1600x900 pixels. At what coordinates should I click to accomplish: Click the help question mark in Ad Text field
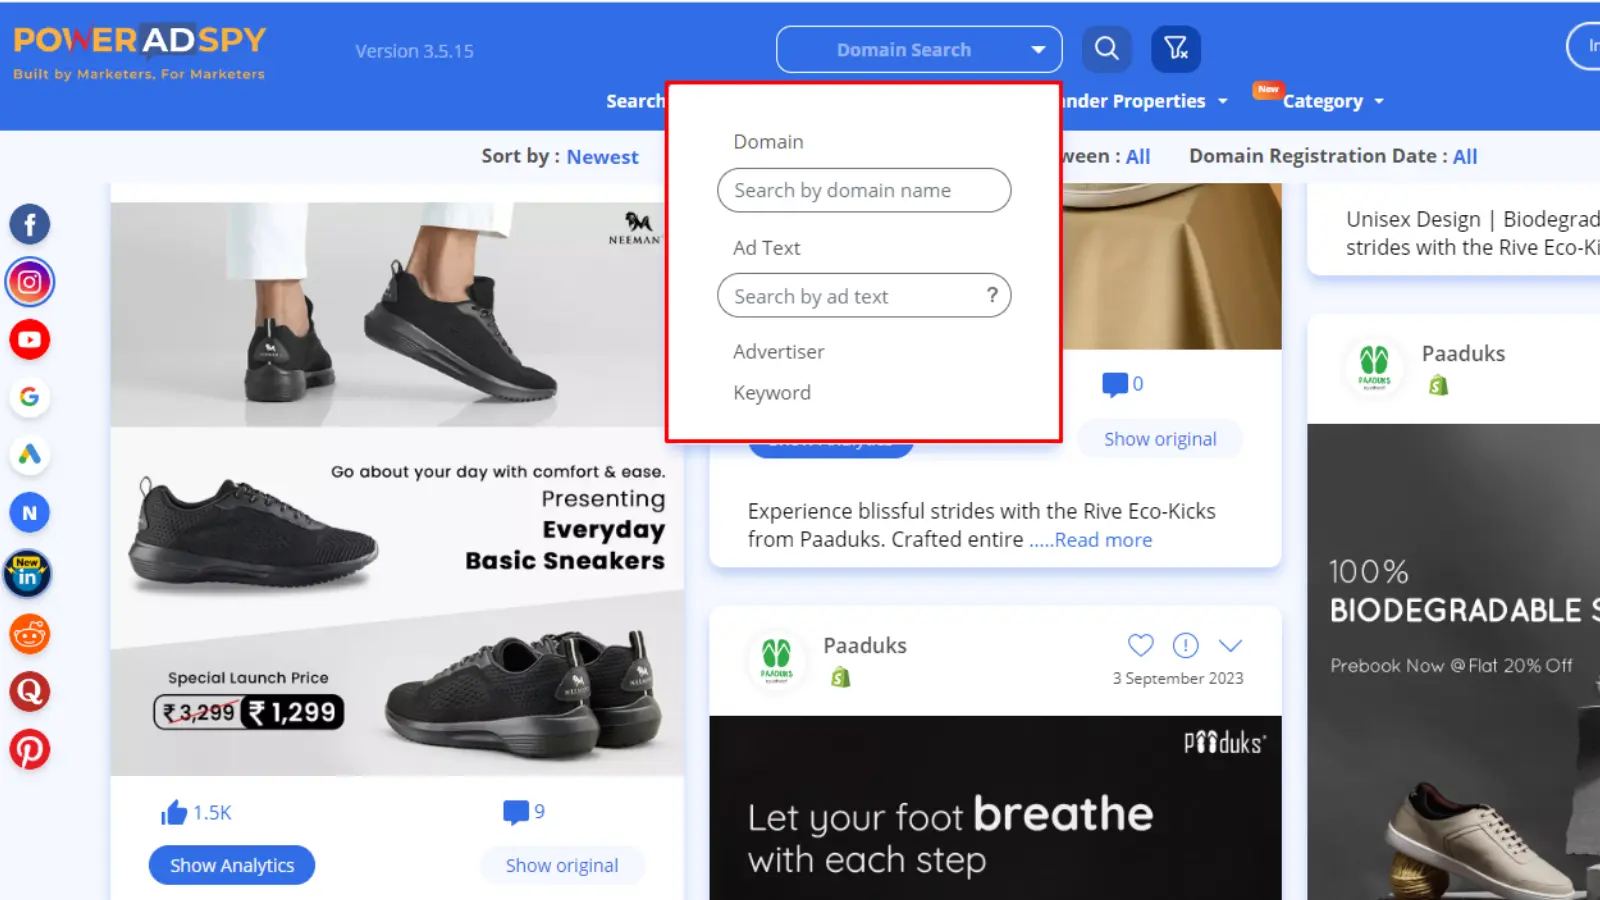[x=992, y=295]
